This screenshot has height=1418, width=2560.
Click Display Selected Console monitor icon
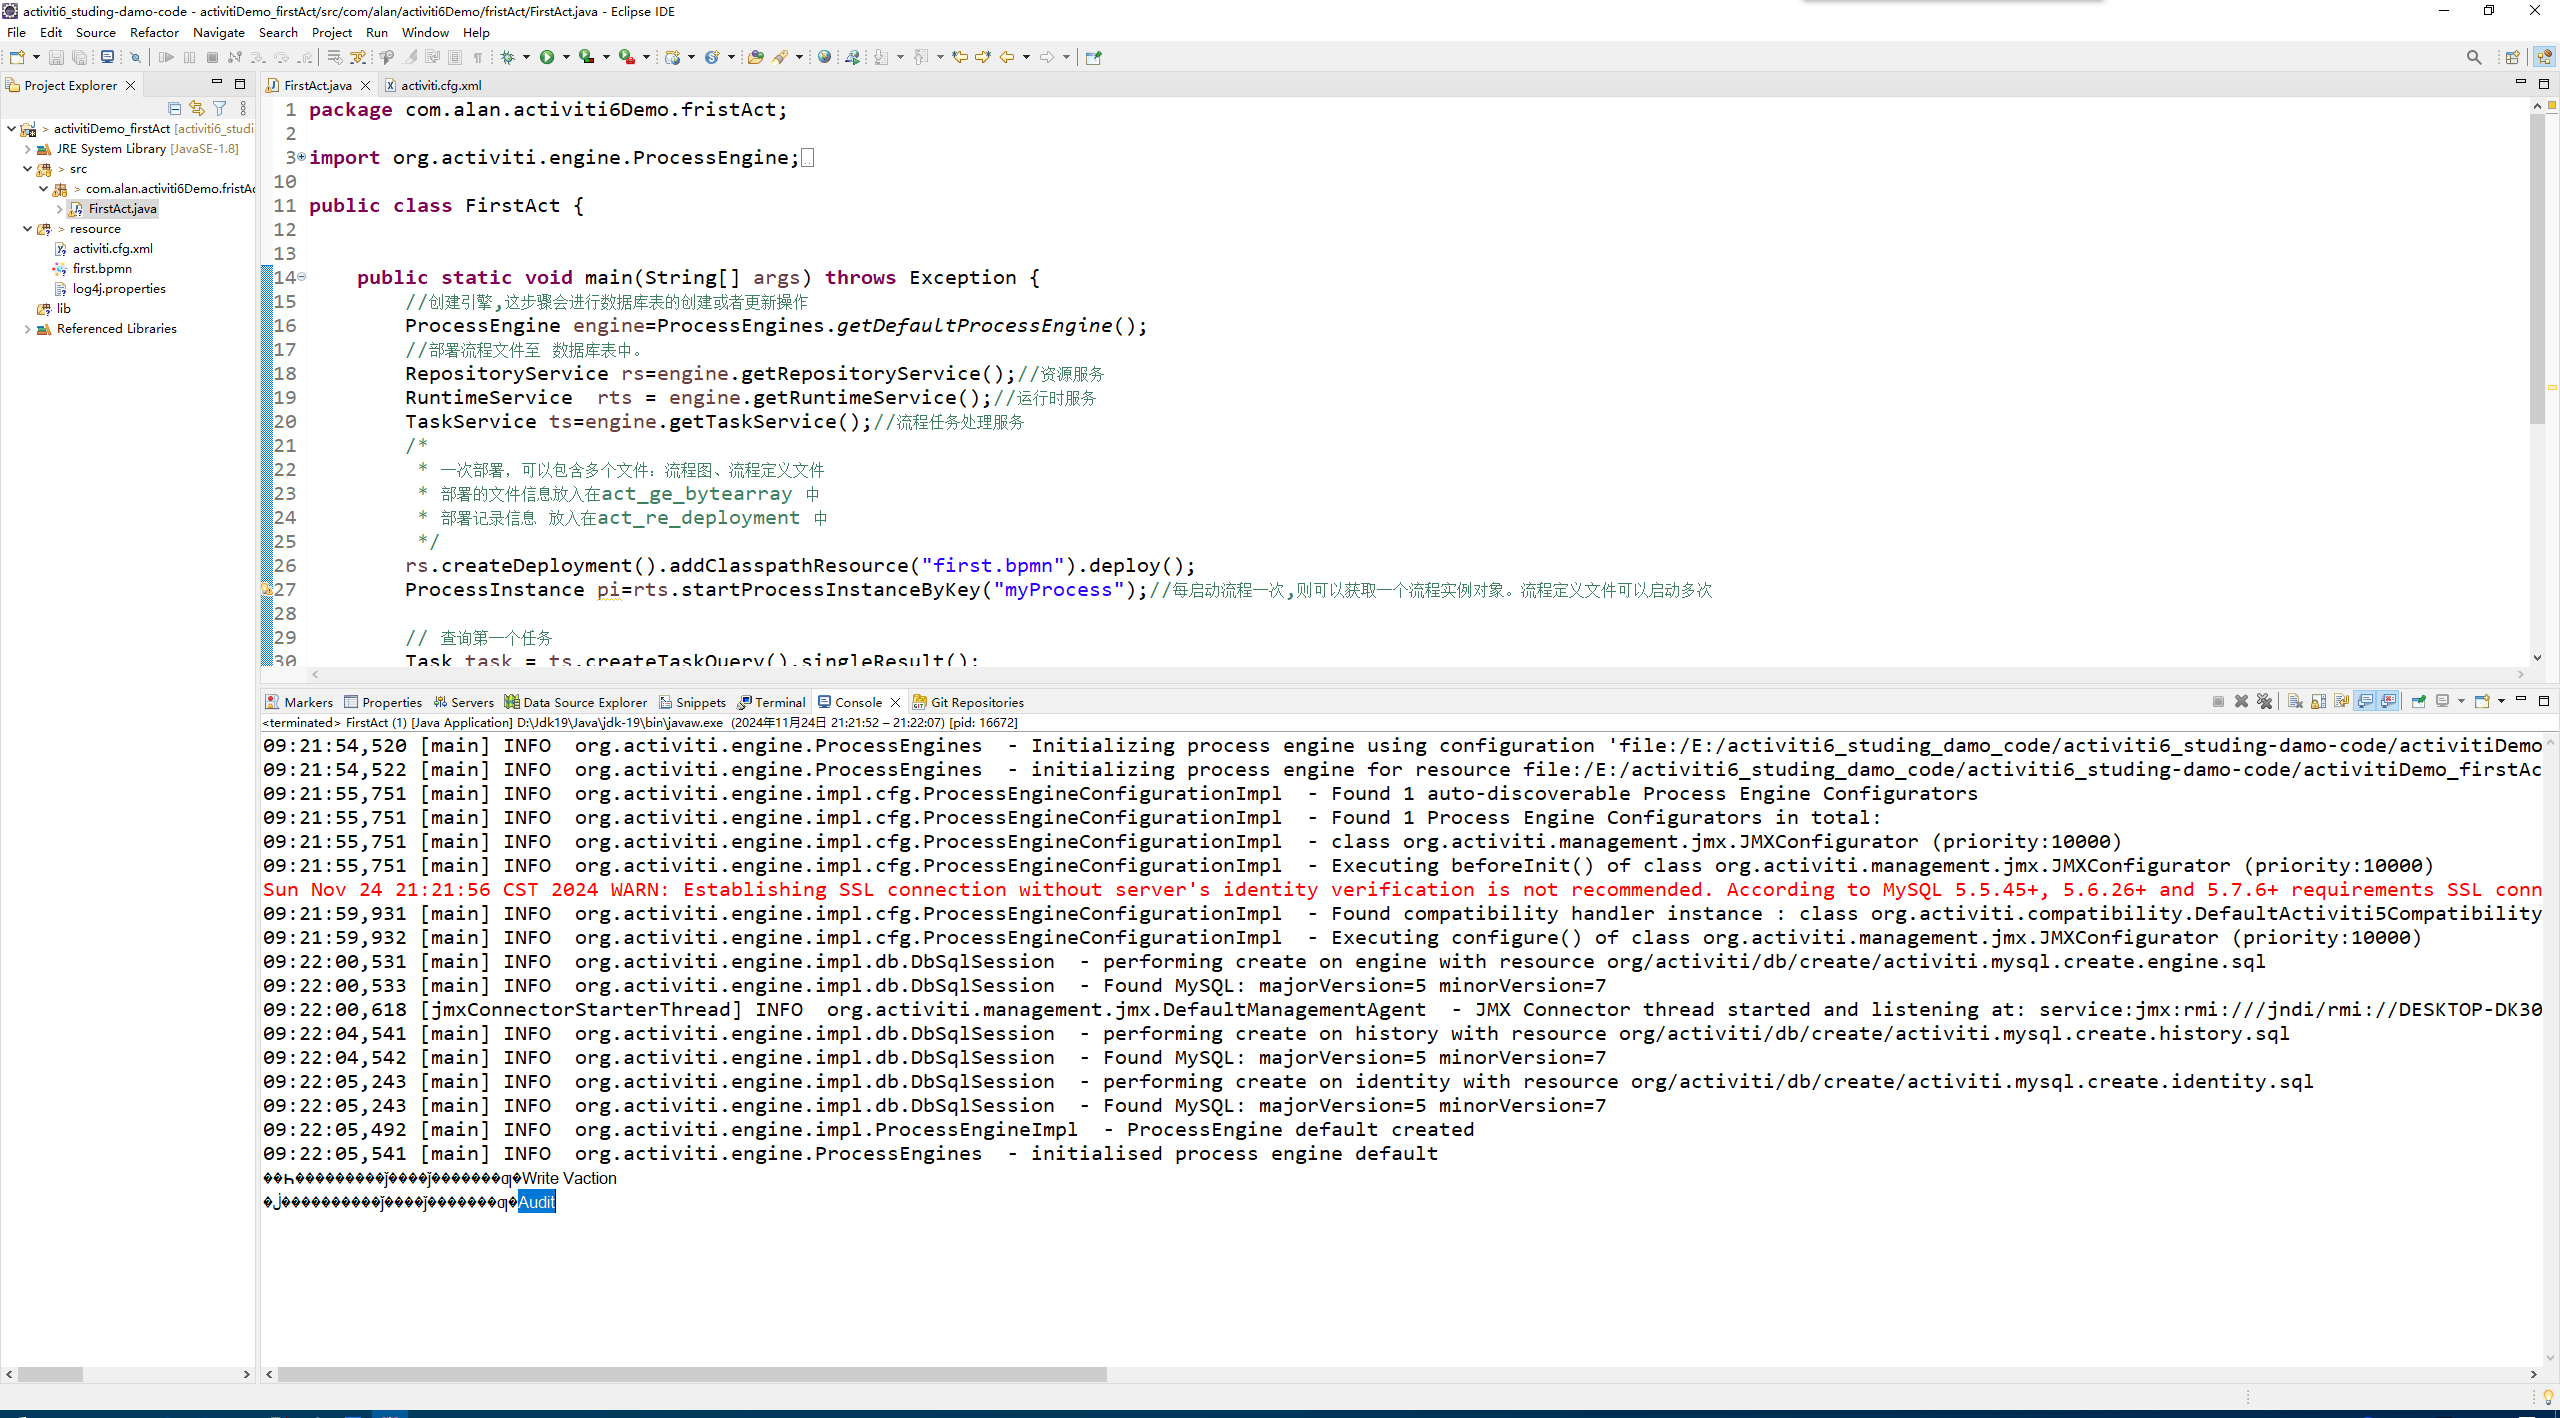(2443, 701)
